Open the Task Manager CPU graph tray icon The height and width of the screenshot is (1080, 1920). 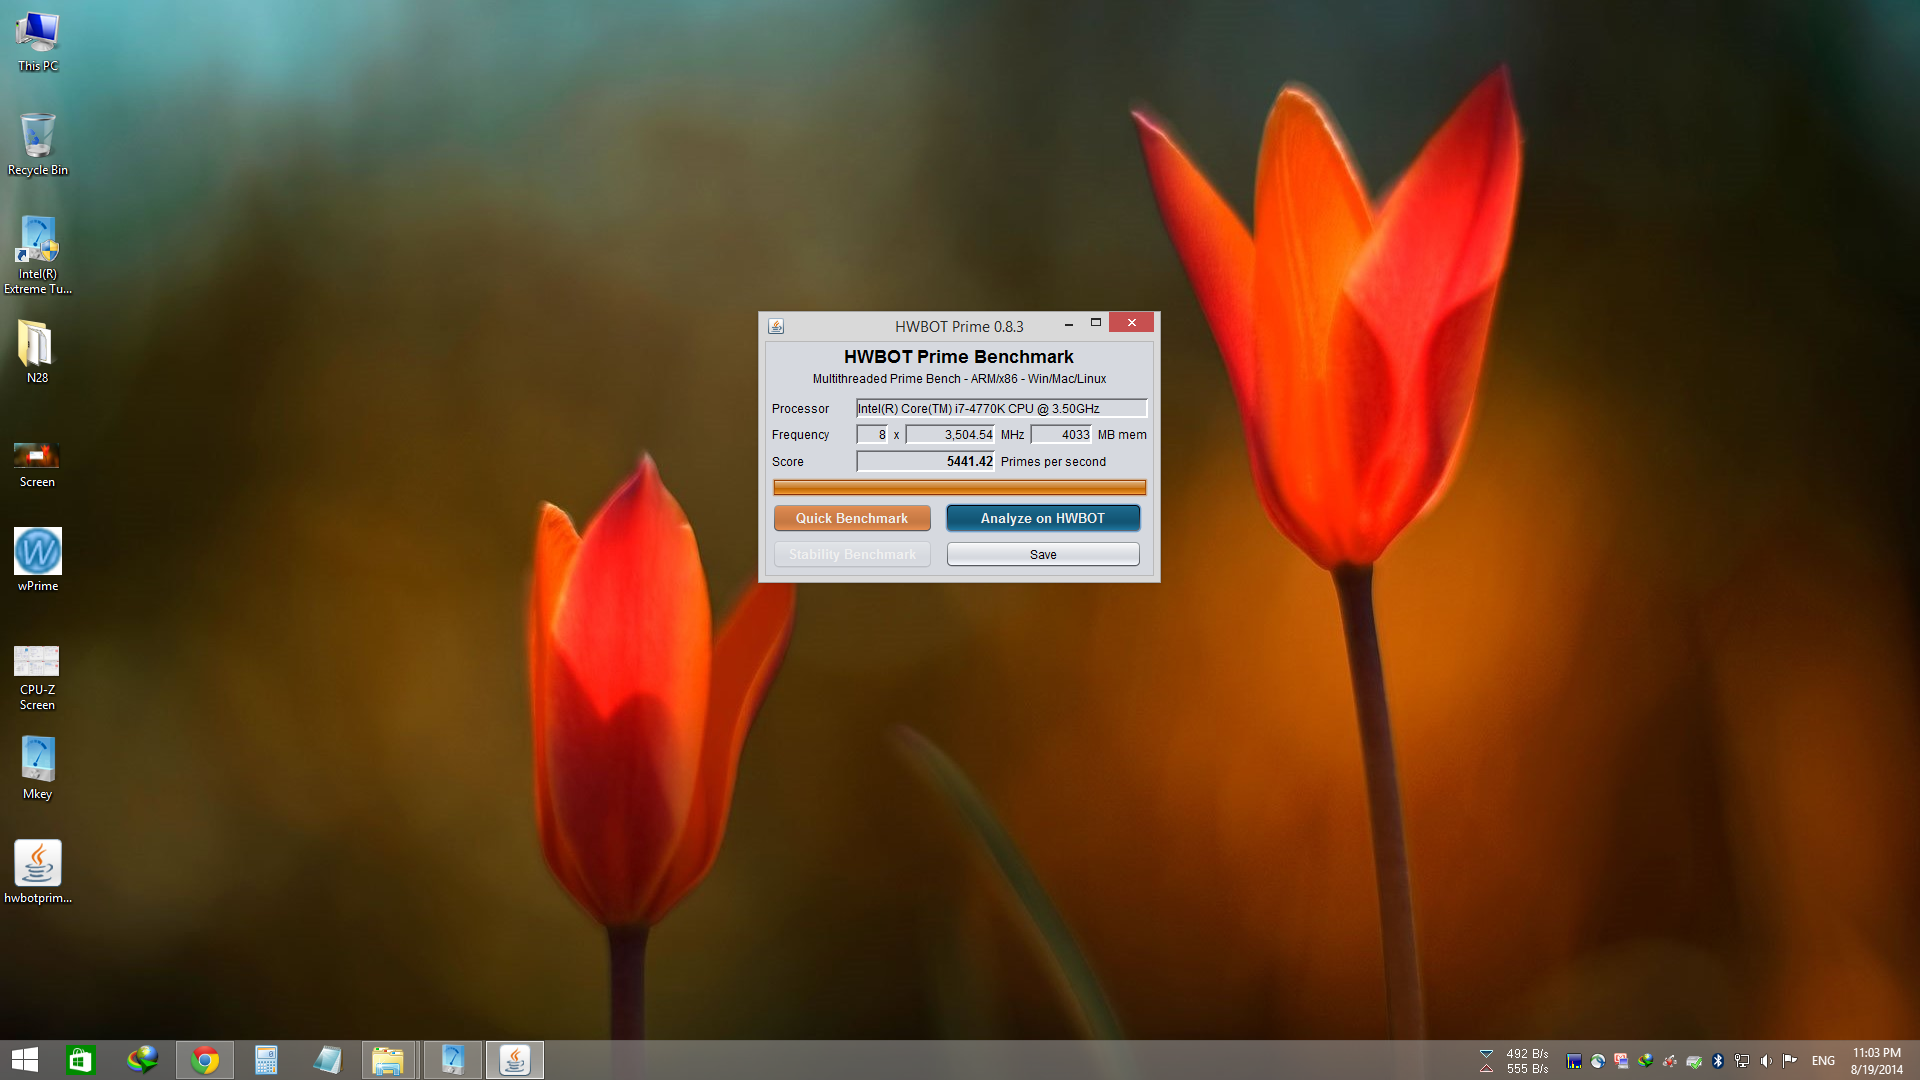click(1574, 1061)
